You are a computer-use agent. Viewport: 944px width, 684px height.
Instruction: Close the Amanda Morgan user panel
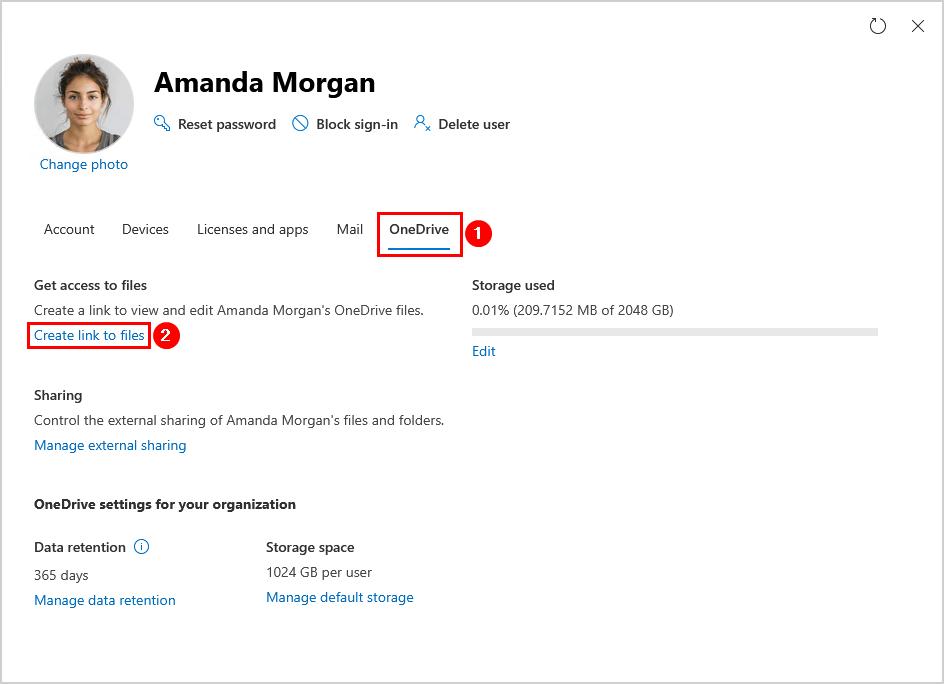[x=918, y=27]
